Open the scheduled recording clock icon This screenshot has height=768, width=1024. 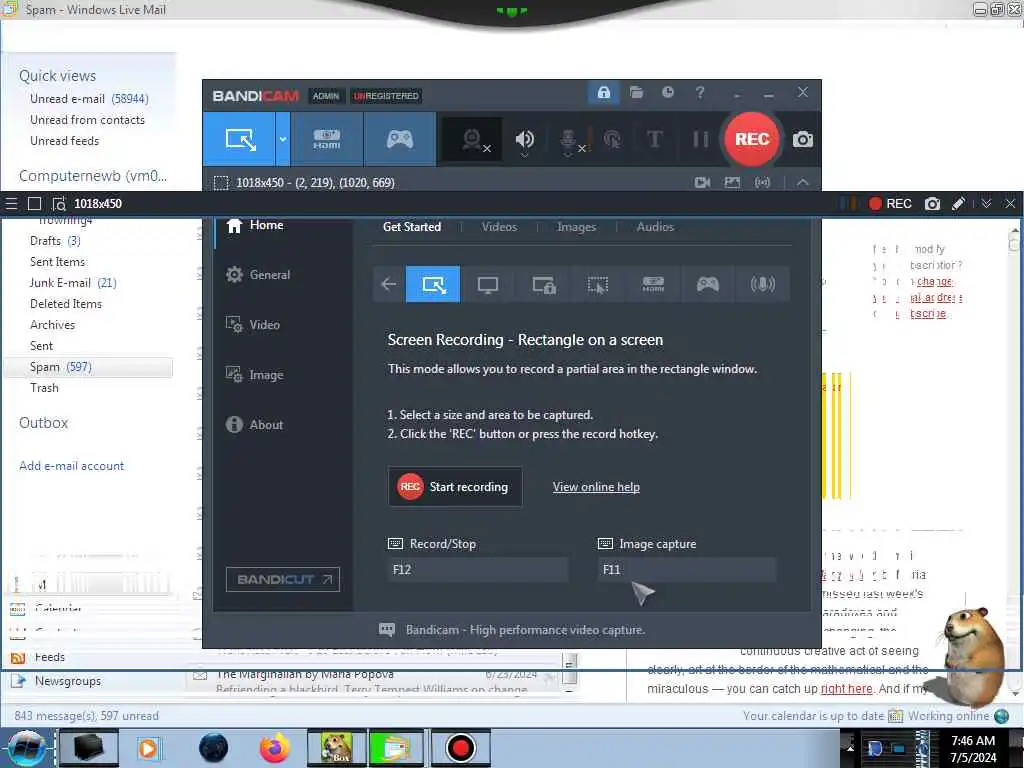click(667, 92)
